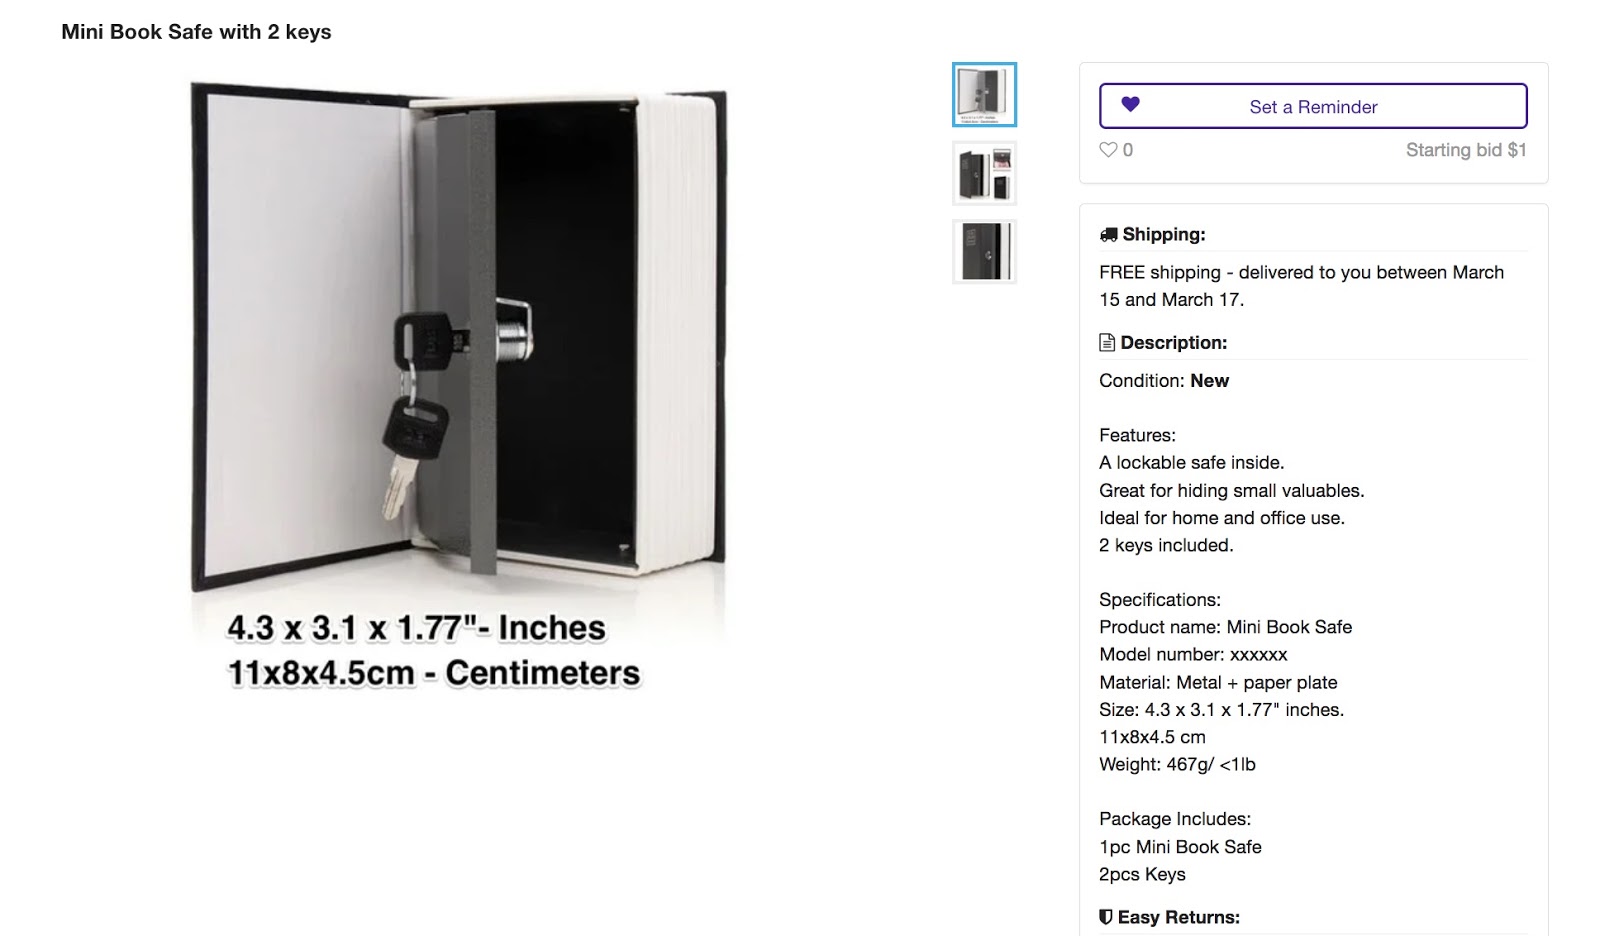This screenshot has height=936, width=1600.
Task: Click the Easy Returns shield icon
Action: coord(1106,917)
